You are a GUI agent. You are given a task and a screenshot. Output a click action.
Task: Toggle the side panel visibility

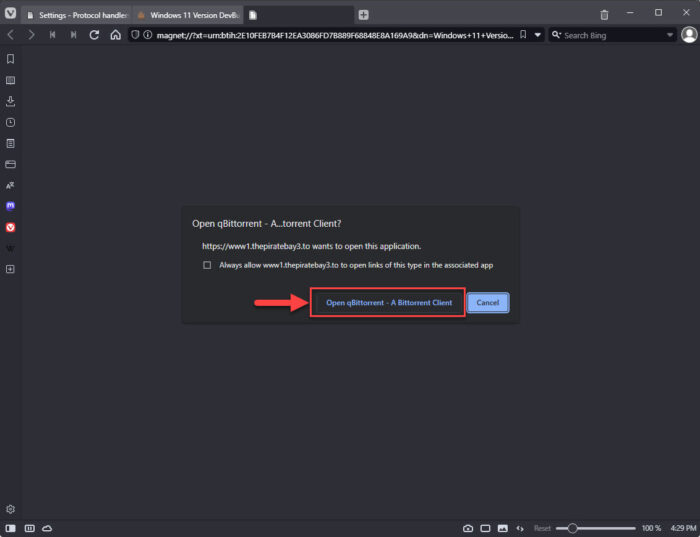click(x=10, y=528)
